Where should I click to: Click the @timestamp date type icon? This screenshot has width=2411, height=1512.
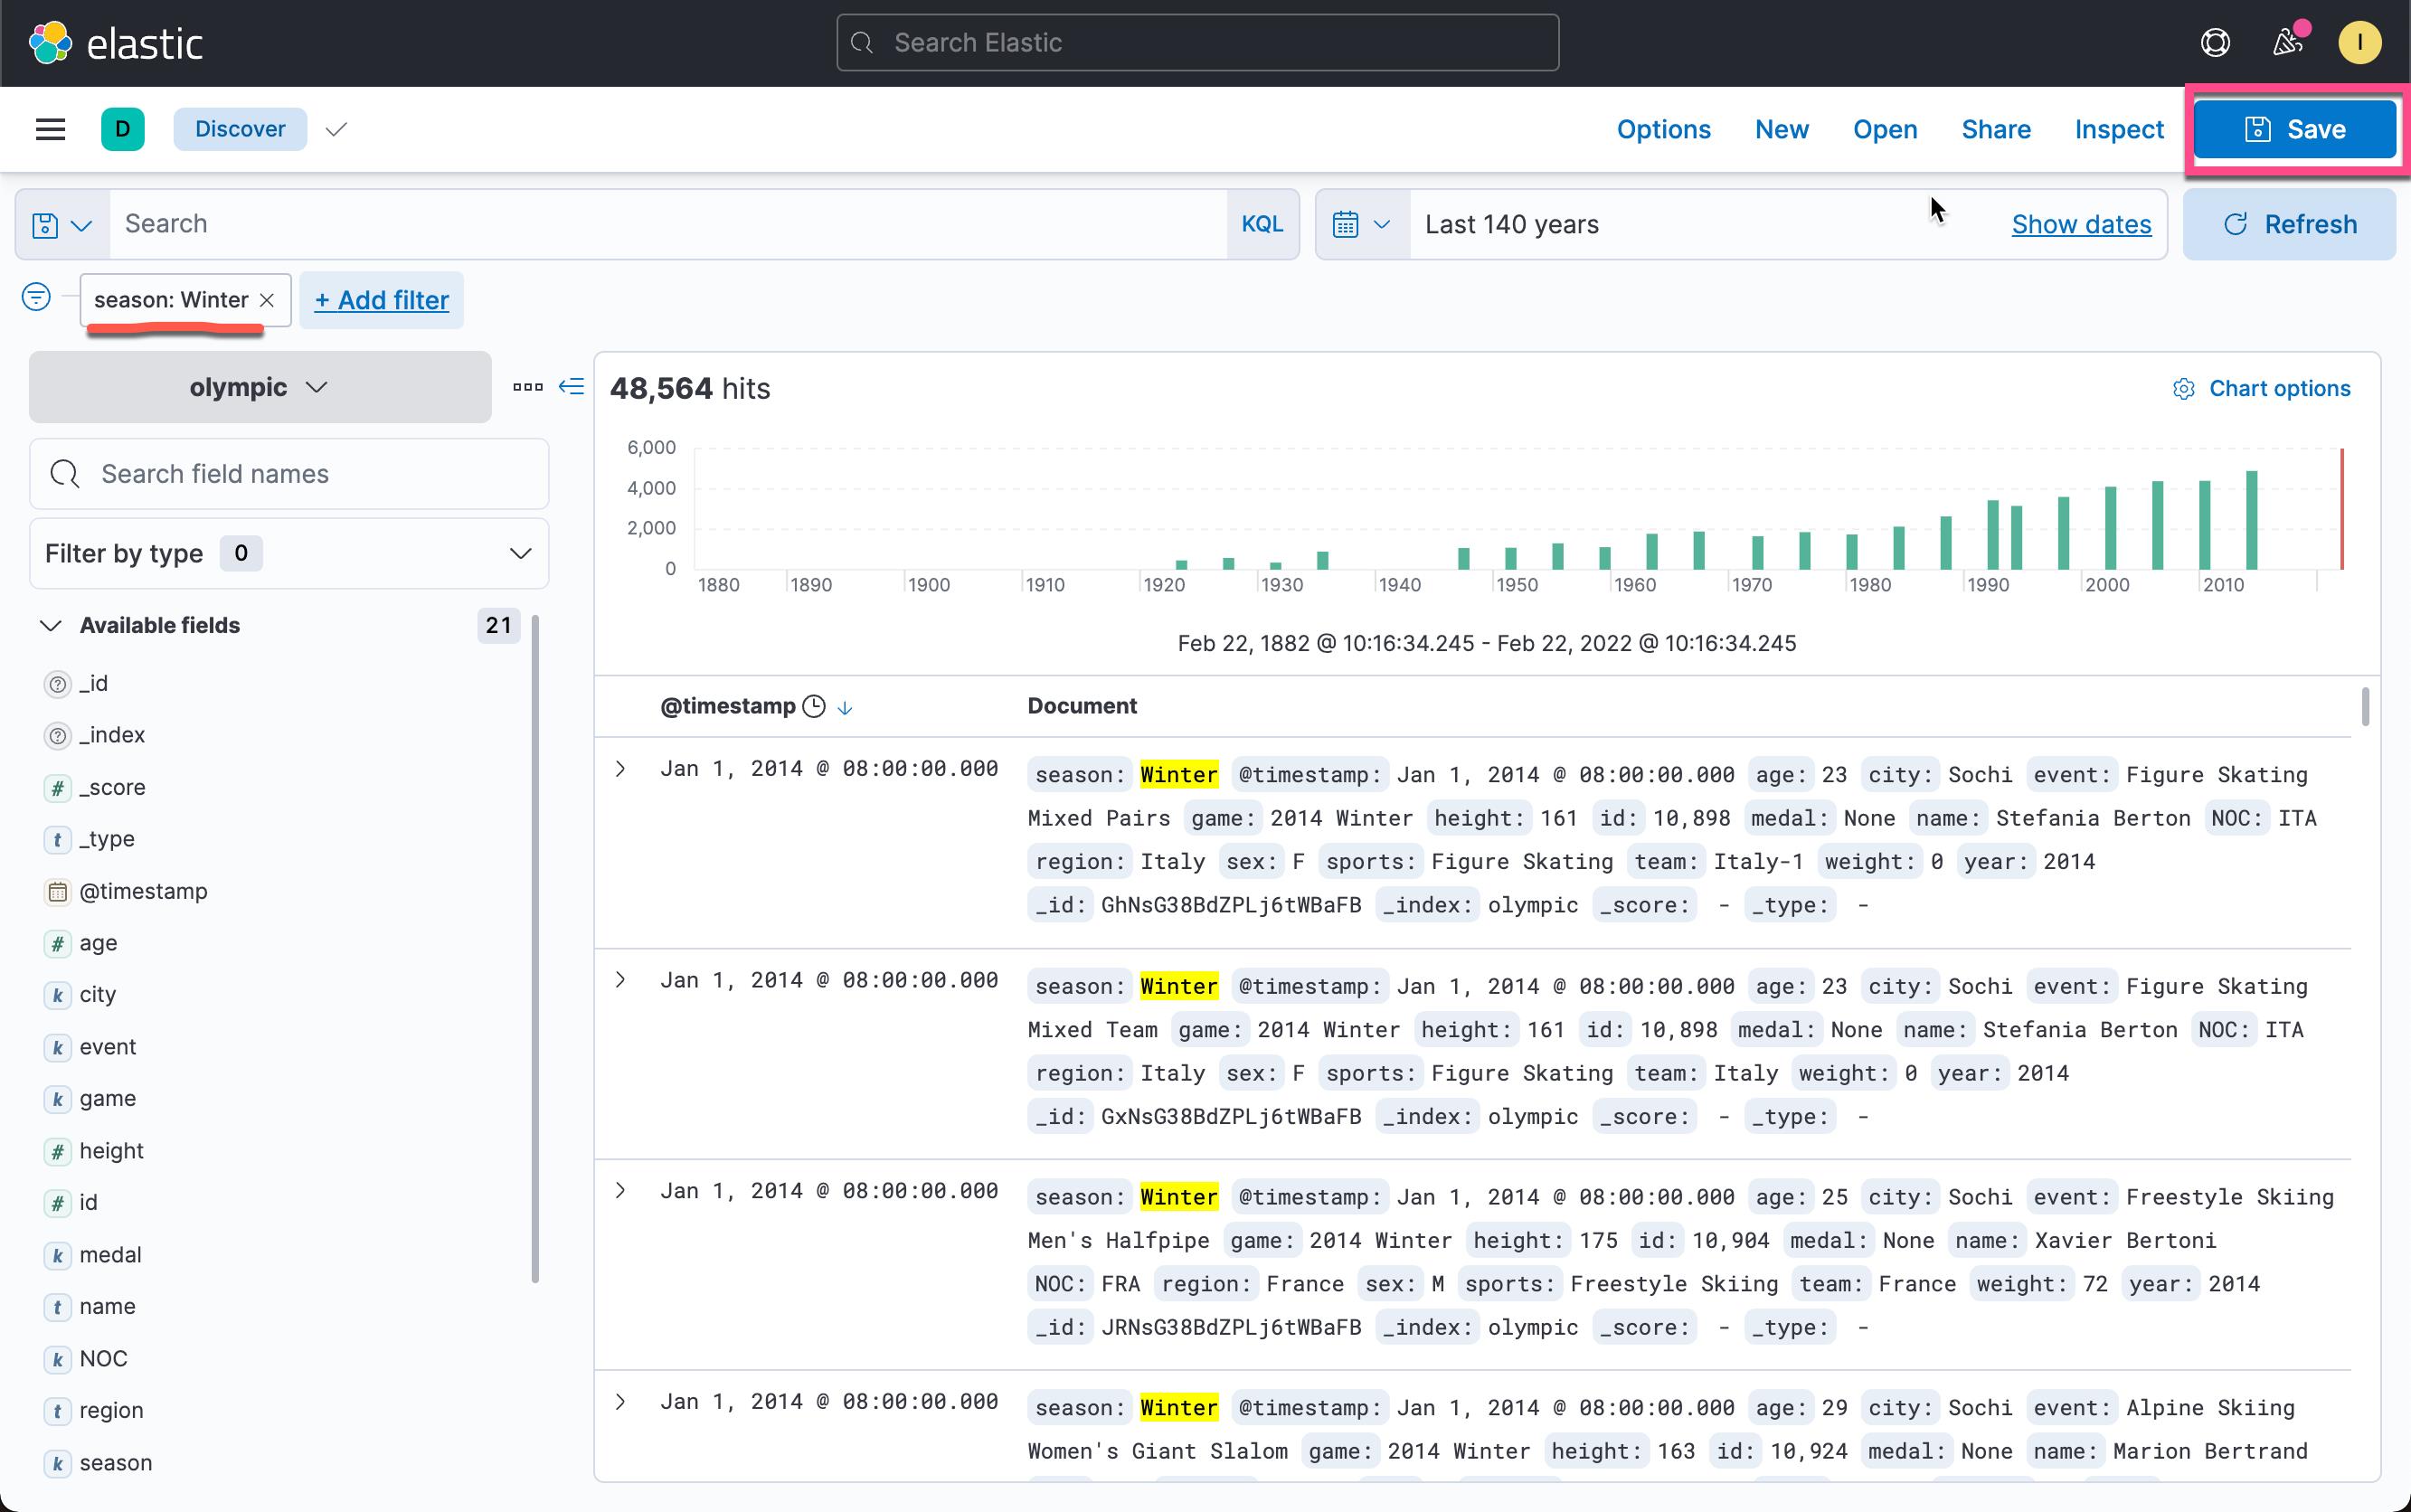pos(58,892)
